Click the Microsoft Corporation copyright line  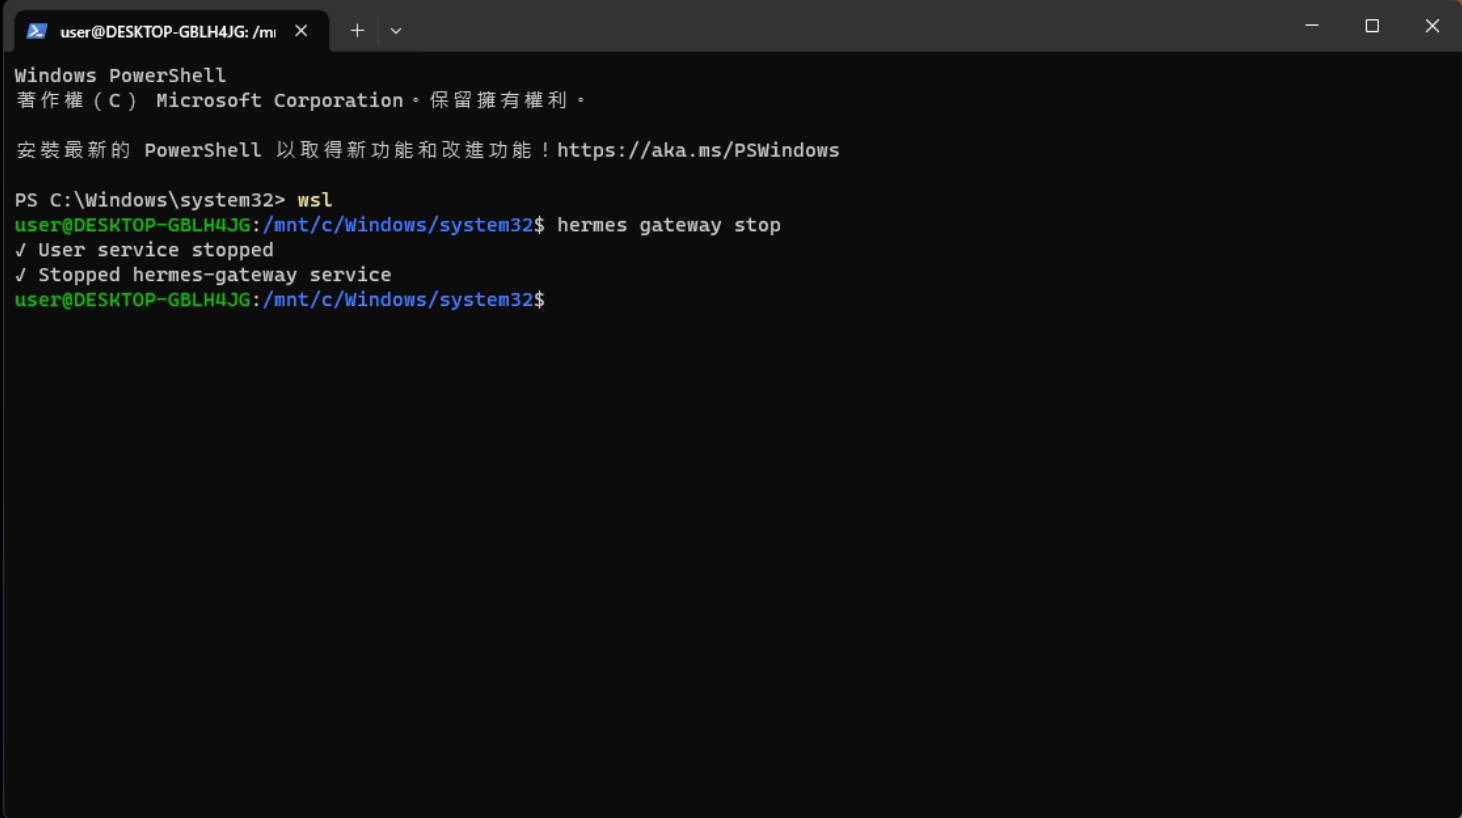300,100
